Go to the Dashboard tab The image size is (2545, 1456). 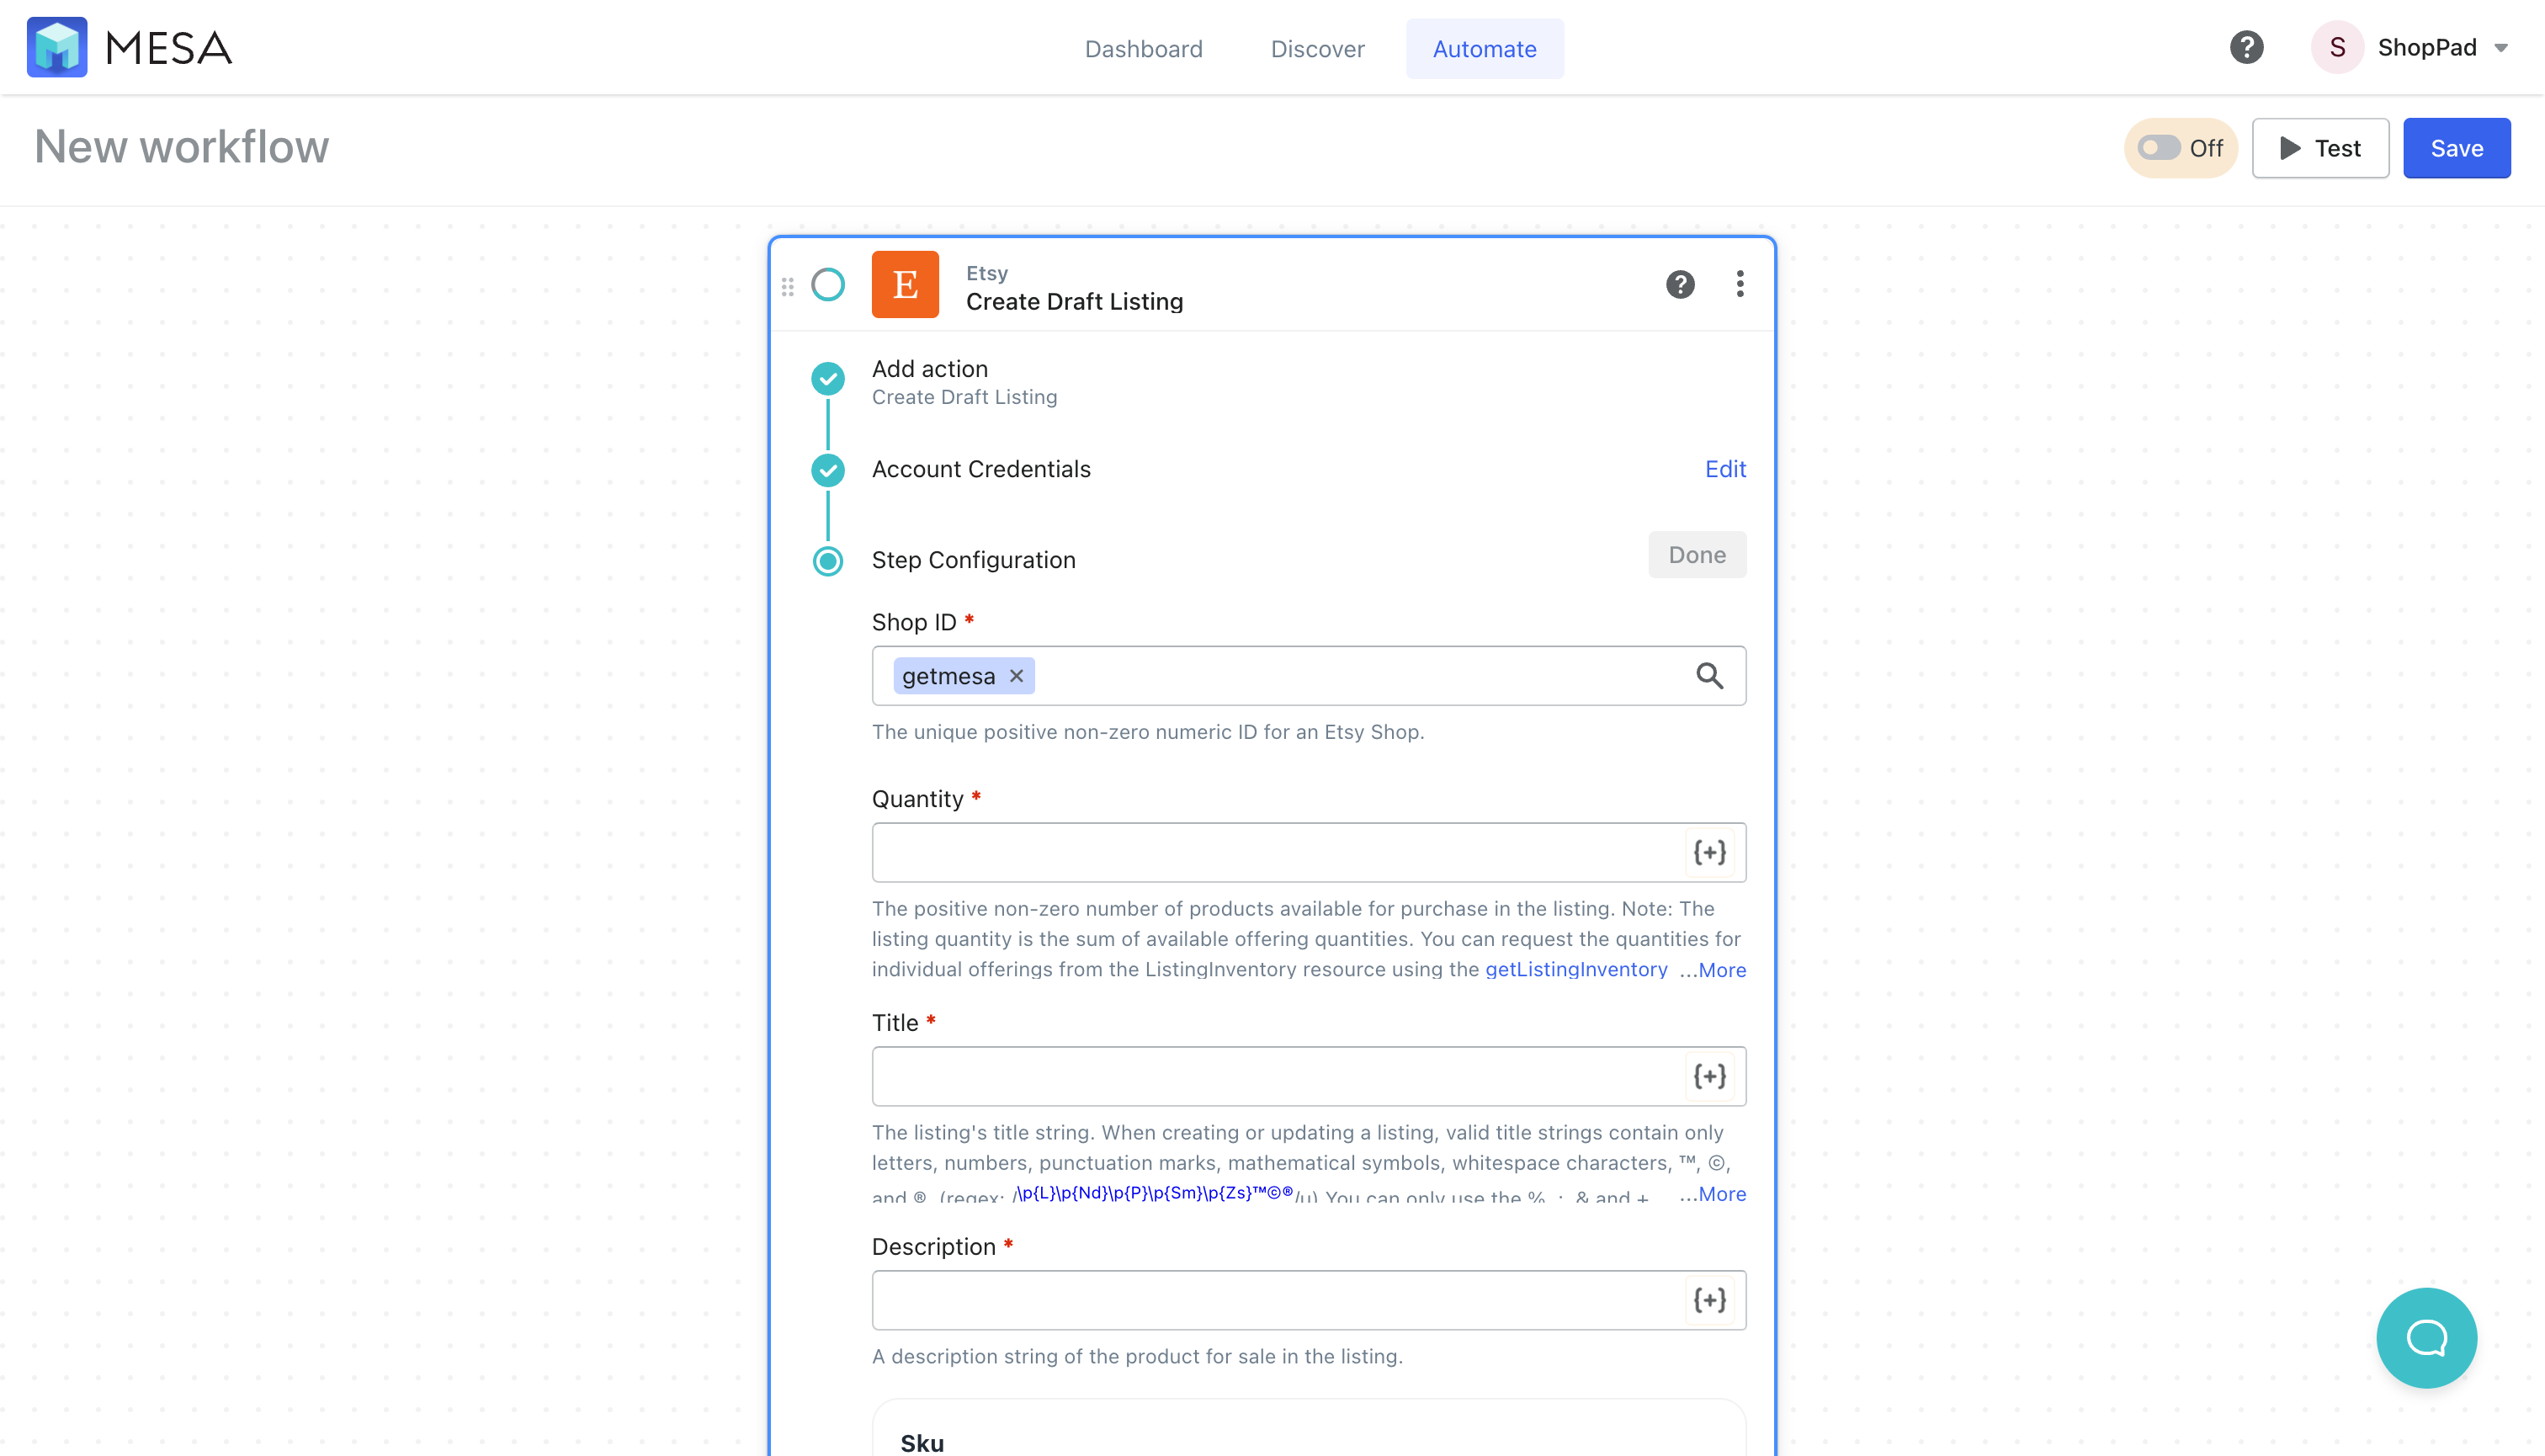tap(1144, 48)
